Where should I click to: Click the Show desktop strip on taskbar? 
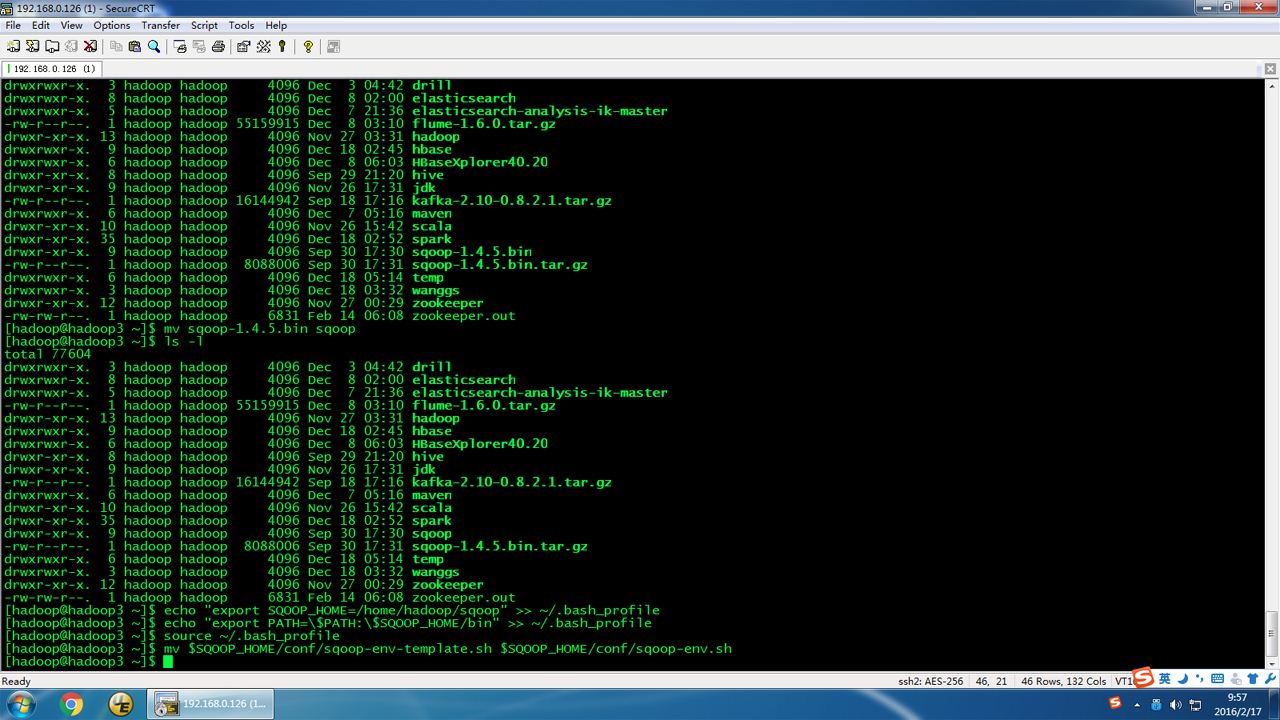coord(1273,704)
